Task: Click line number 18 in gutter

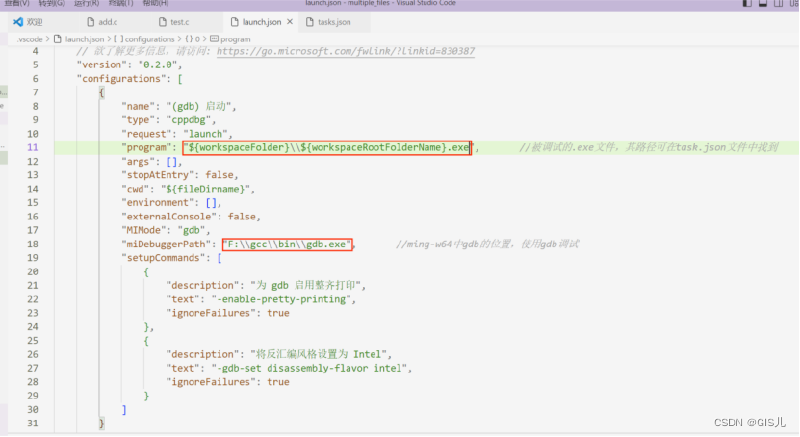Action: click(x=33, y=244)
